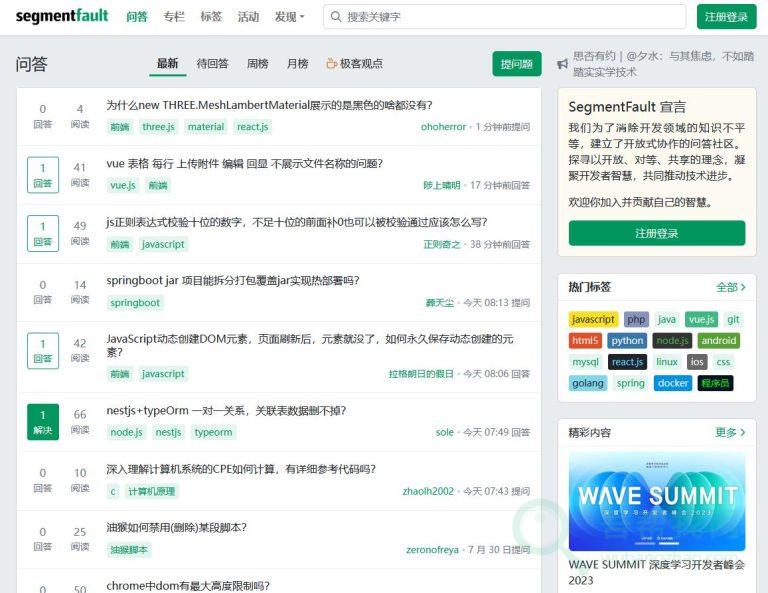768x593 pixels.
Task: Click the top-right 注册登录 button
Action: (x=726, y=17)
